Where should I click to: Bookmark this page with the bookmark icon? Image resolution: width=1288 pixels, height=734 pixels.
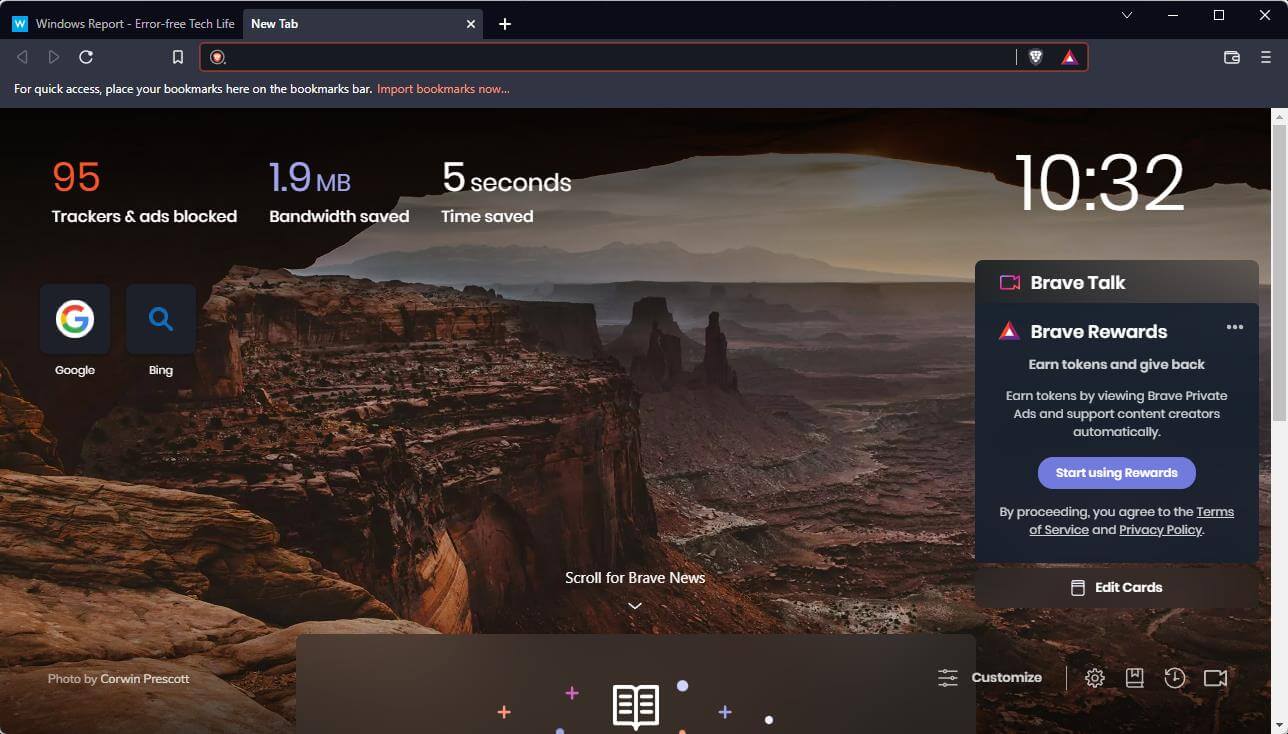pos(178,57)
